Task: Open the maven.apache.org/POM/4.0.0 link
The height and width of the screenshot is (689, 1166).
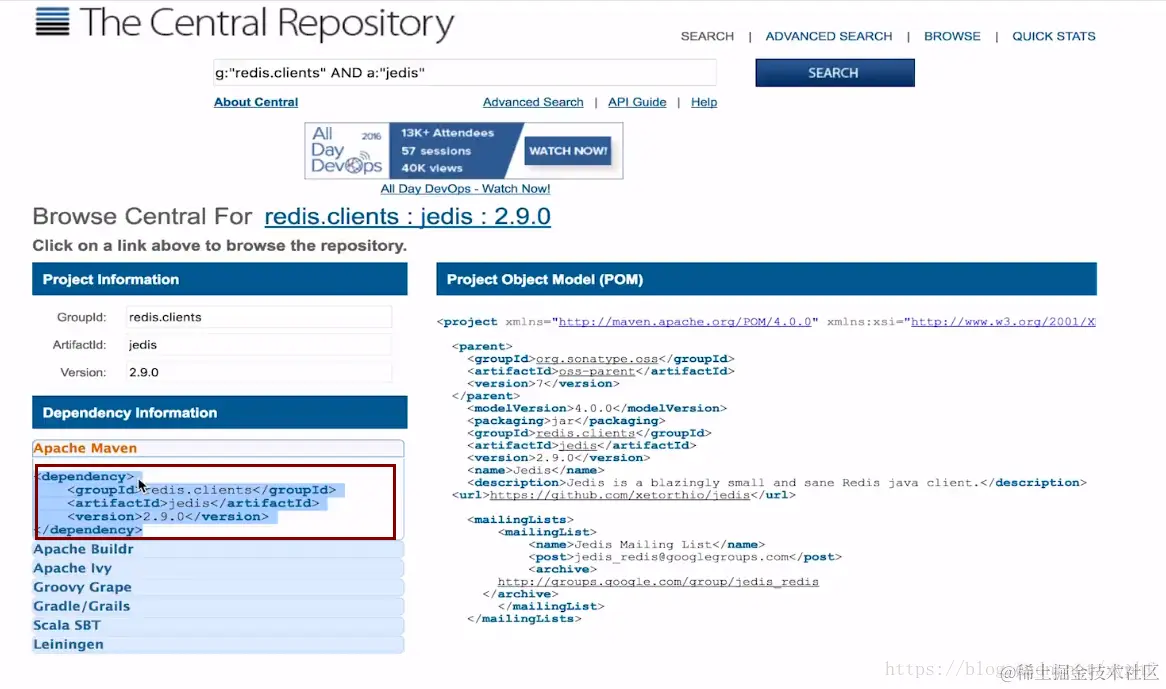Action: tap(684, 322)
